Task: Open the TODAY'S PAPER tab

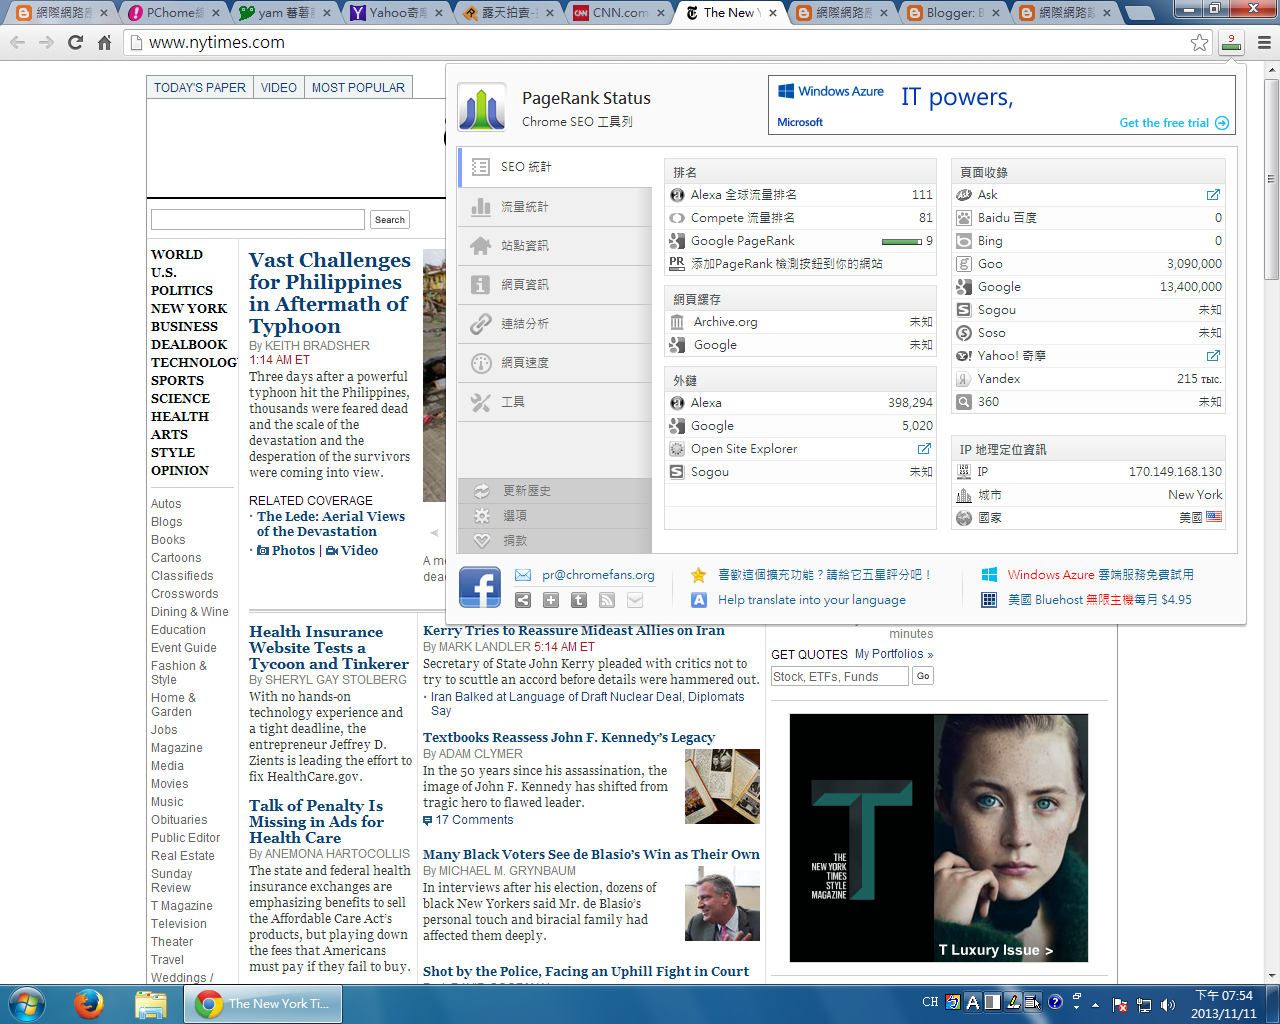Action: coord(200,88)
